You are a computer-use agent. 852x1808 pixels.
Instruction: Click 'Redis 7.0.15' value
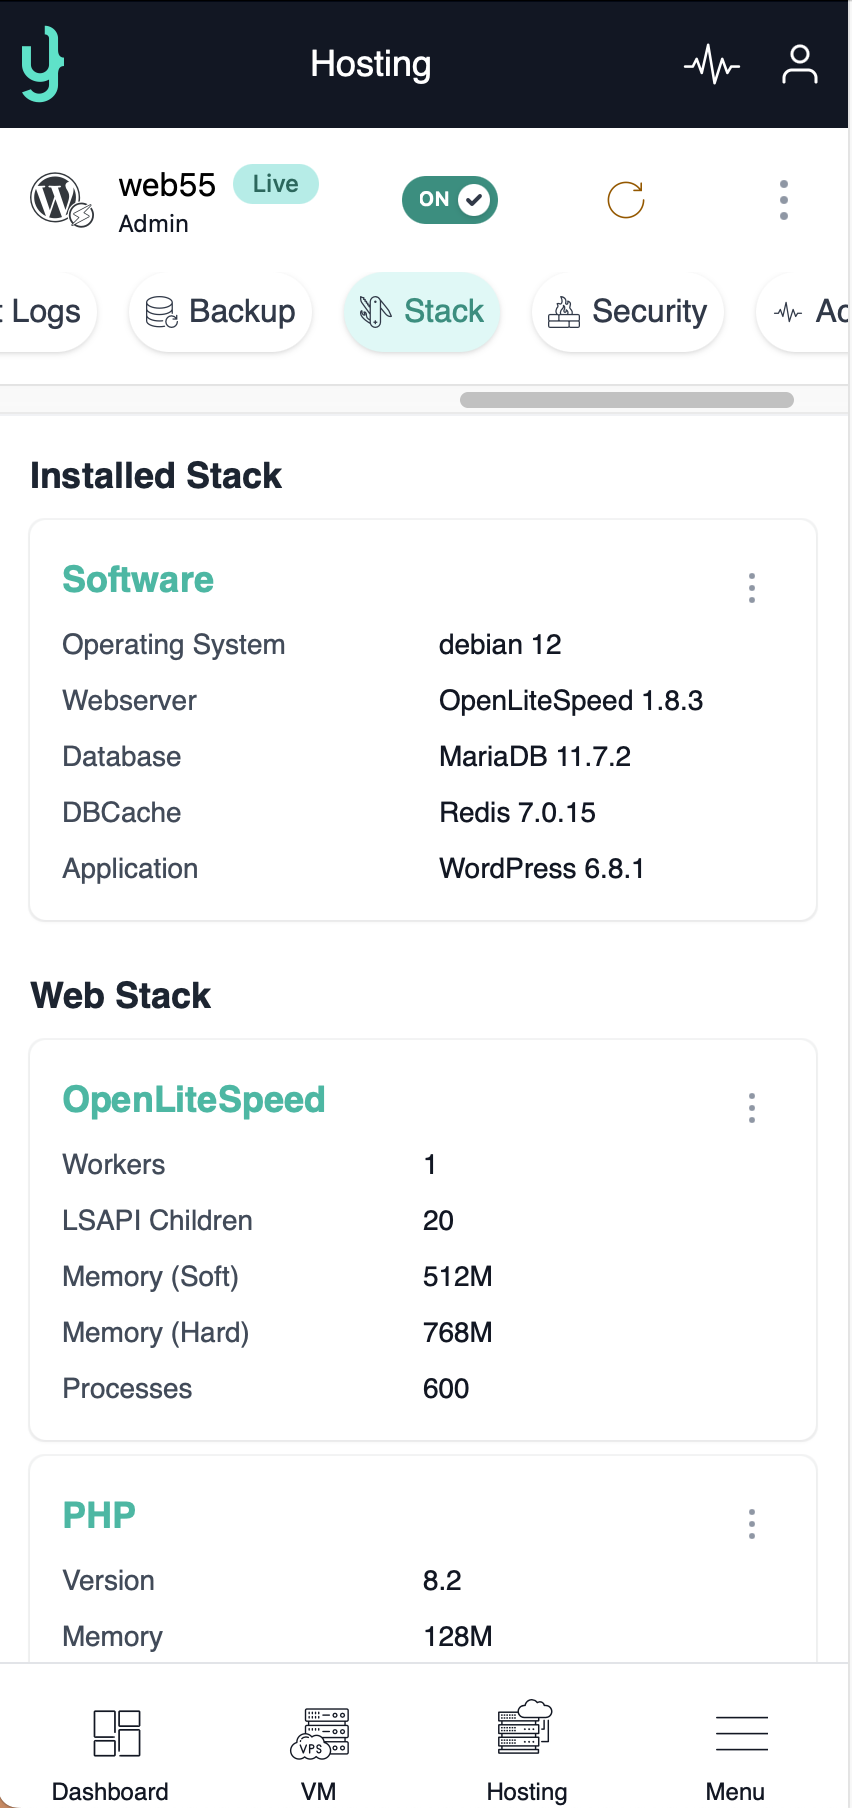click(517, 813)
